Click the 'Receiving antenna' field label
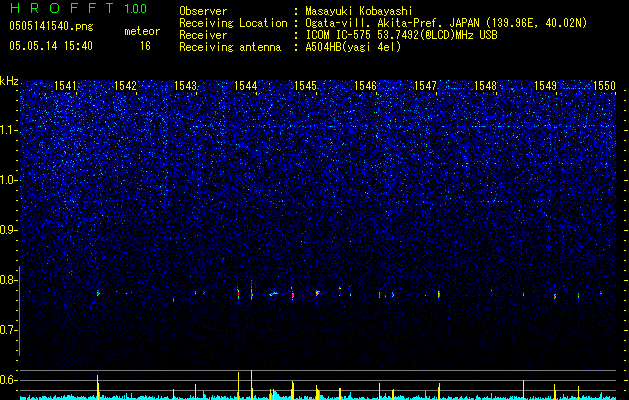The height and width of the screenshot is (400, 629). click(x=230, y=47)
